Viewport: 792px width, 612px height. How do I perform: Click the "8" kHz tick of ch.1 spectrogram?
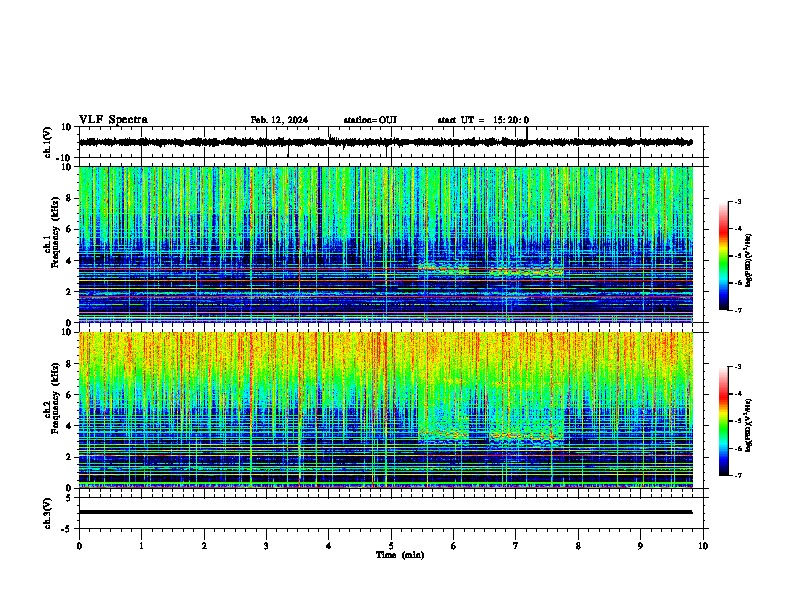[x=69, y=198]
